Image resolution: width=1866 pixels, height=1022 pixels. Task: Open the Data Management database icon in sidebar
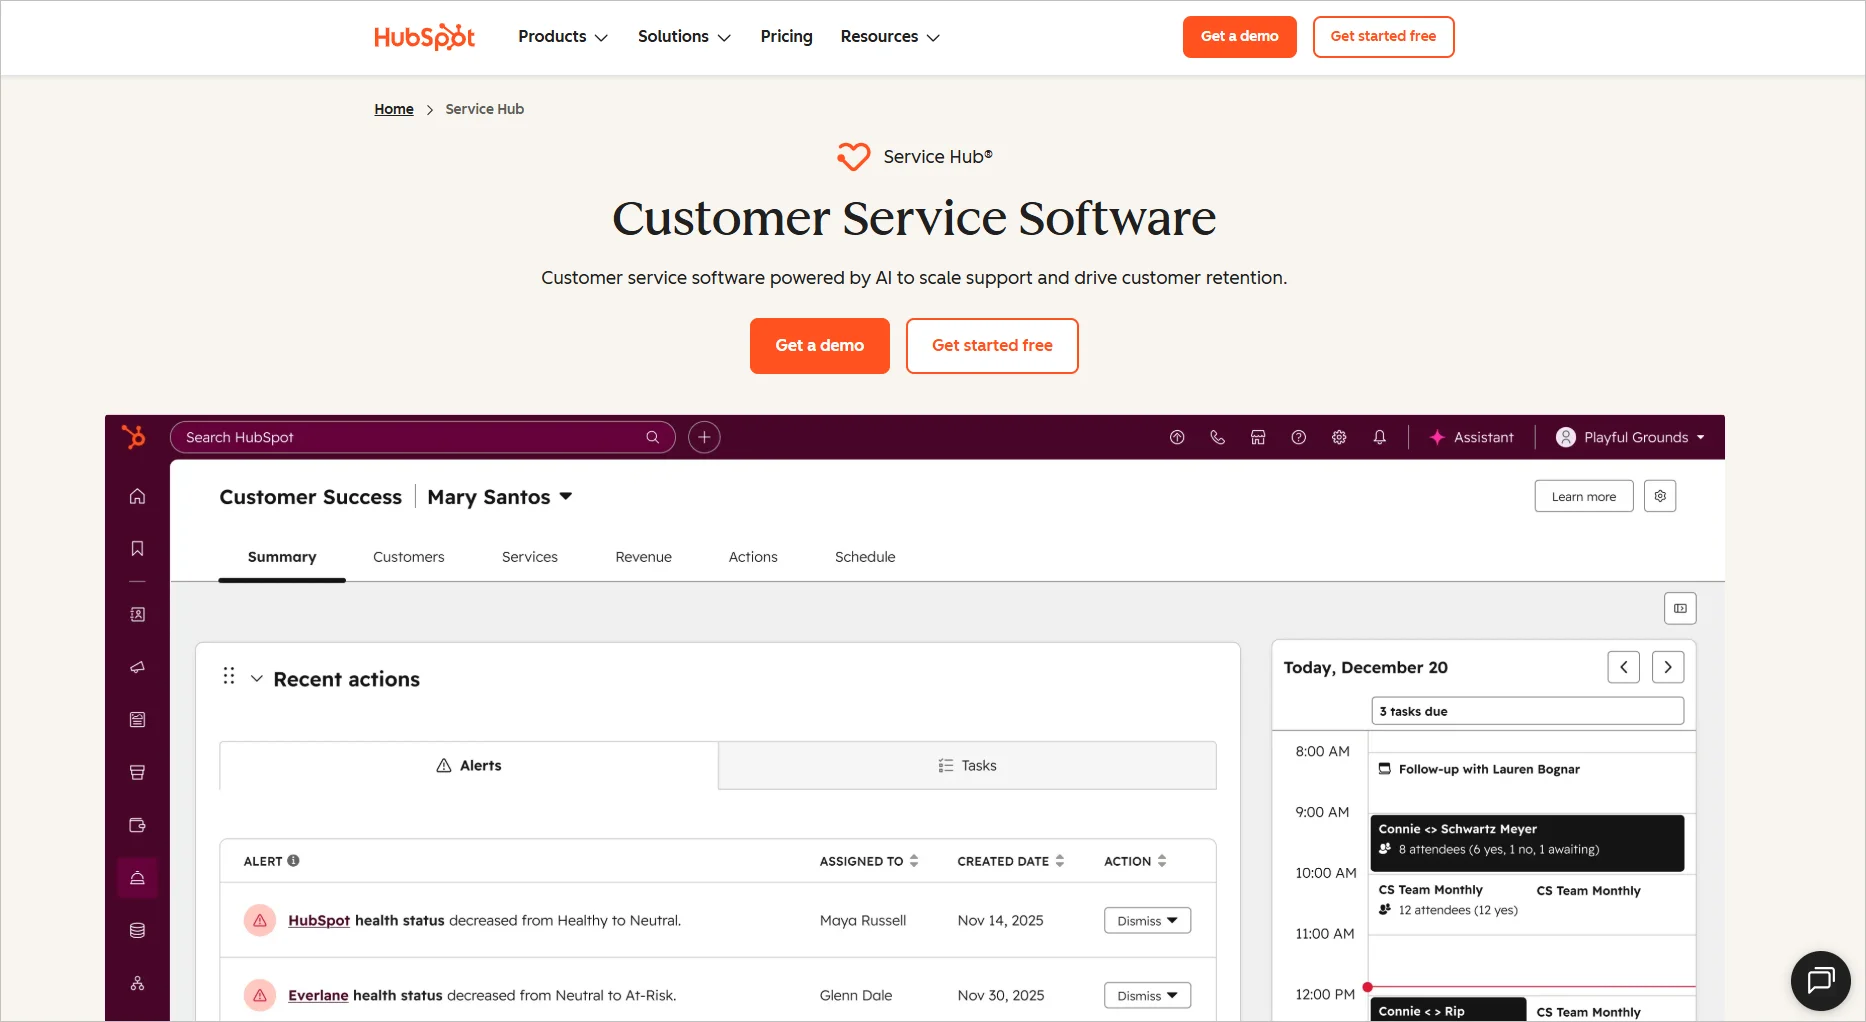(137, 929)
